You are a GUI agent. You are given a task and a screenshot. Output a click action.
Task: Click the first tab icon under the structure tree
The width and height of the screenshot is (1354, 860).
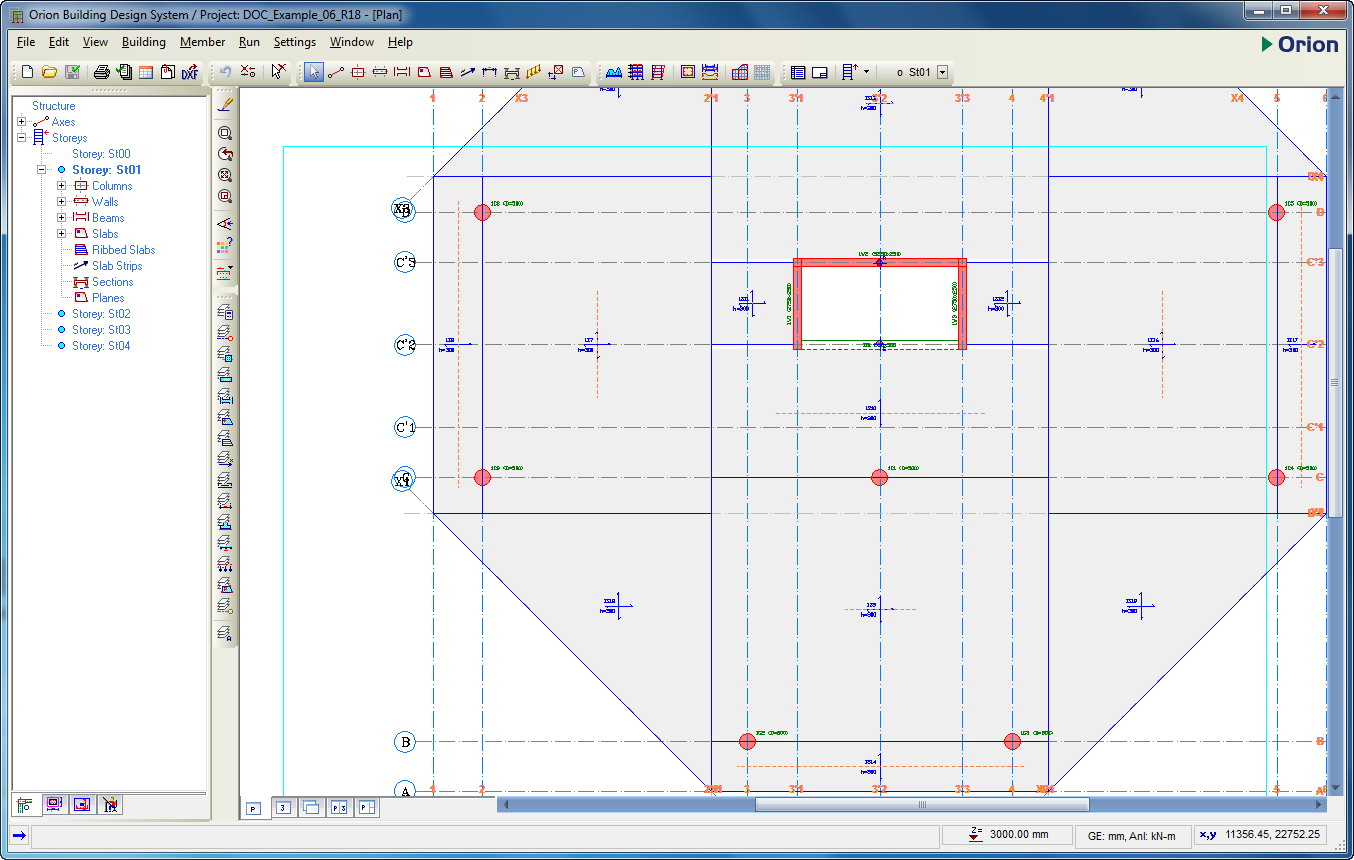(25, 804)
